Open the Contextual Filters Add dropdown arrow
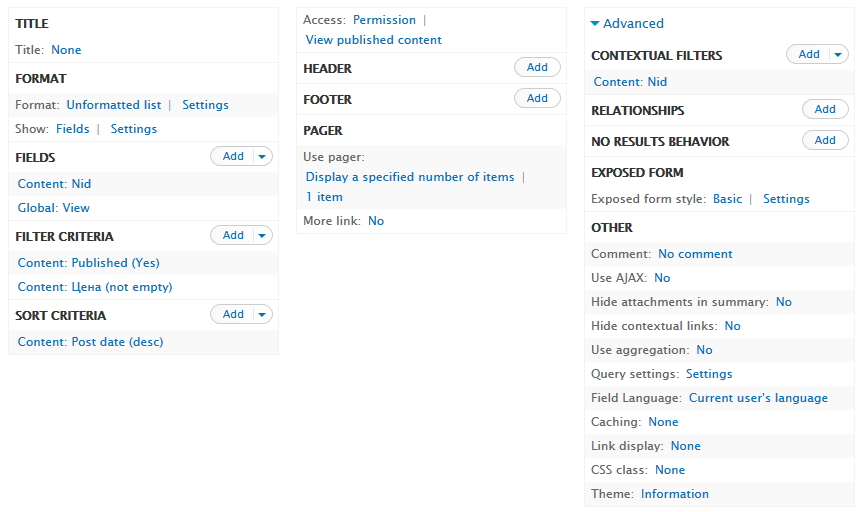 838,54
